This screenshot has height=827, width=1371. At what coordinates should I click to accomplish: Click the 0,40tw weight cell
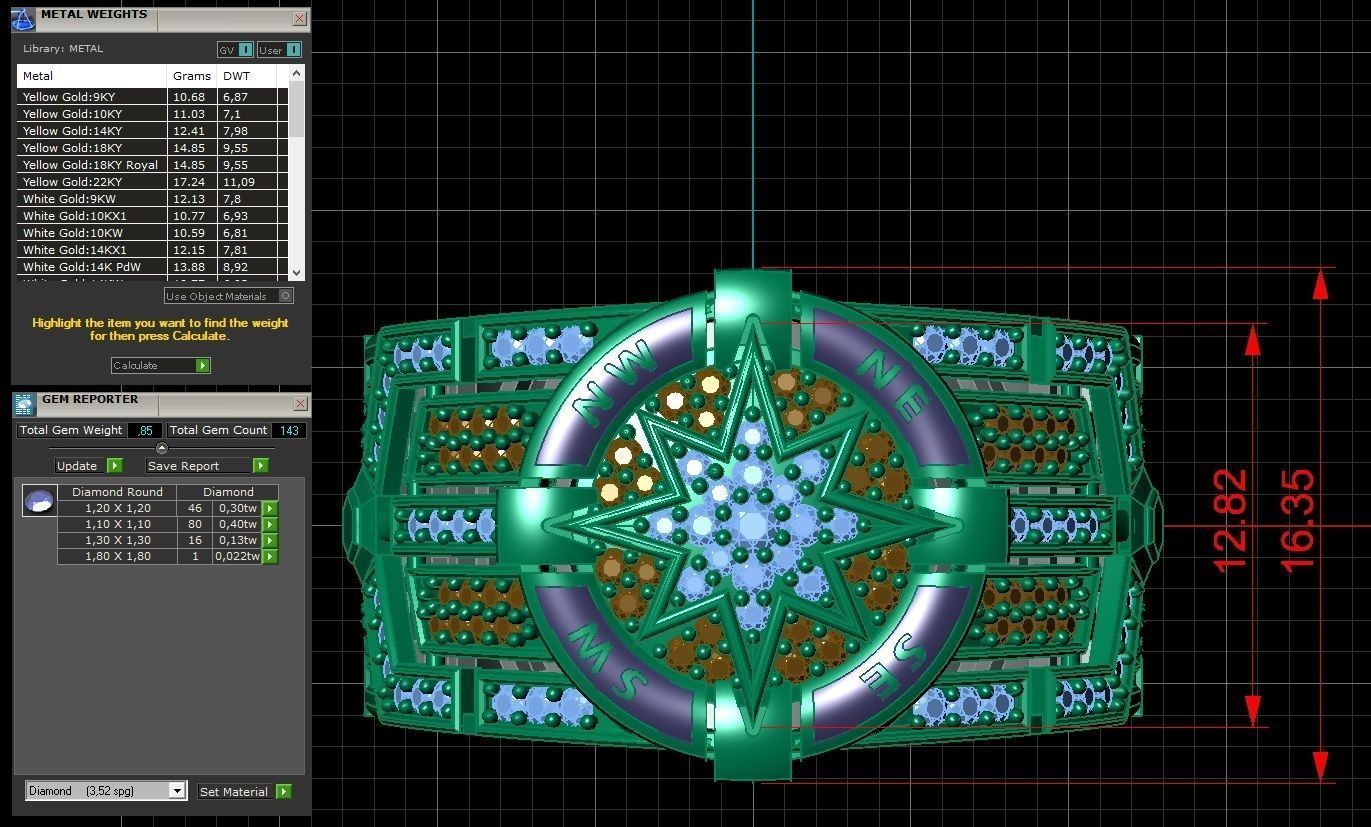tap(237, 524)
